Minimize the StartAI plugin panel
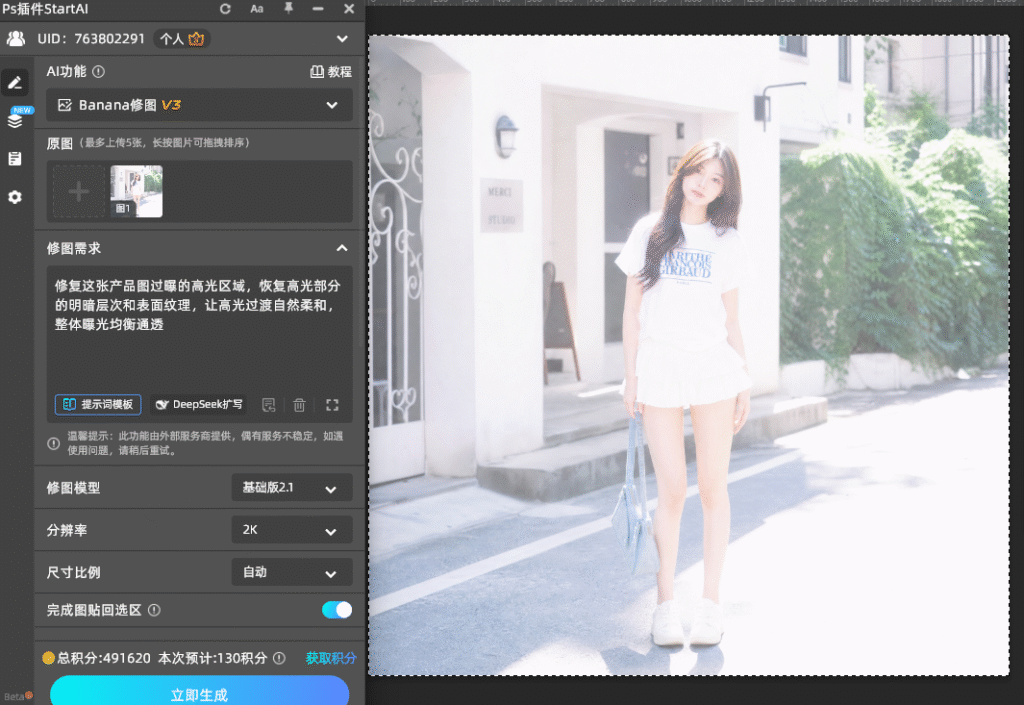Viewport: 1024px width, 705px height. click(318, 9)
